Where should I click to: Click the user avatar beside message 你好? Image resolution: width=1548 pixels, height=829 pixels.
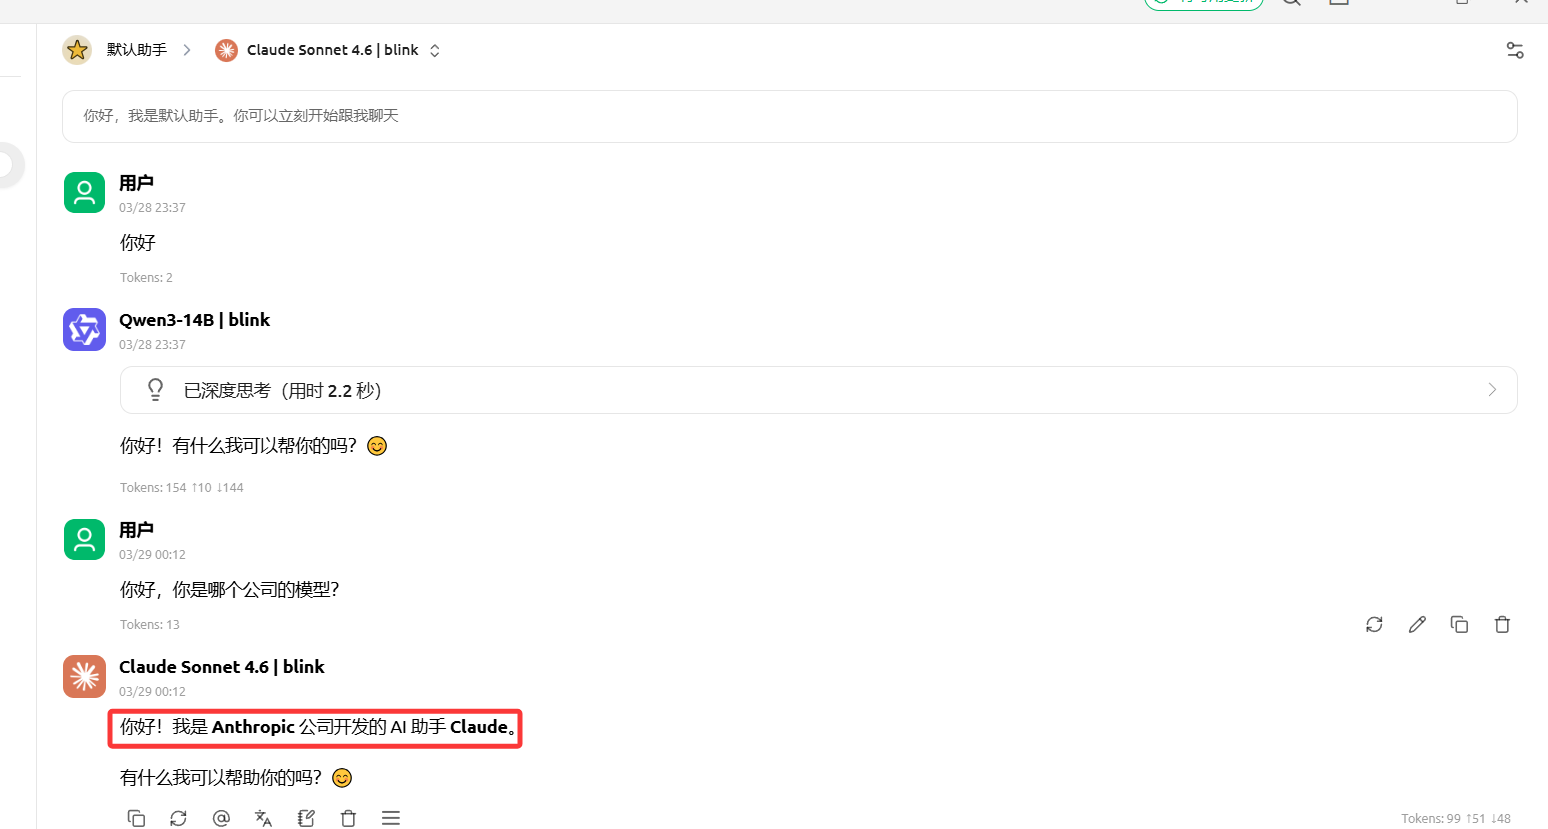click(84, 192)
